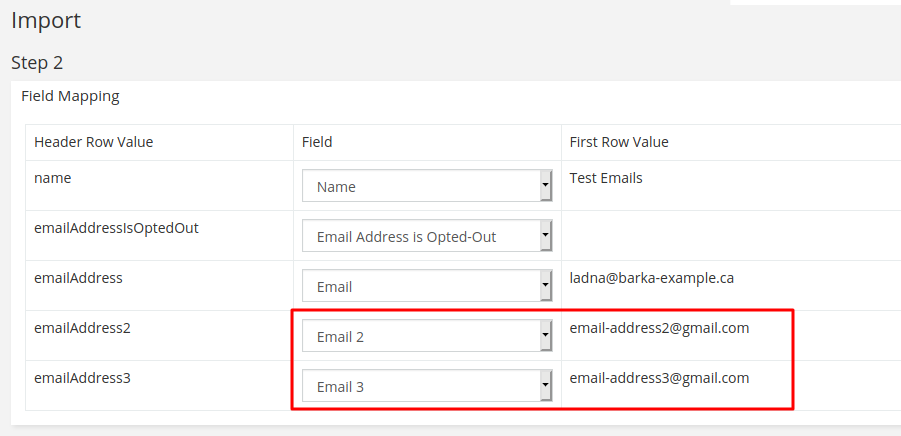Screen dimensions: 901x436
Task: Click the Test Emails first row value
Action: tap(606, 178)
